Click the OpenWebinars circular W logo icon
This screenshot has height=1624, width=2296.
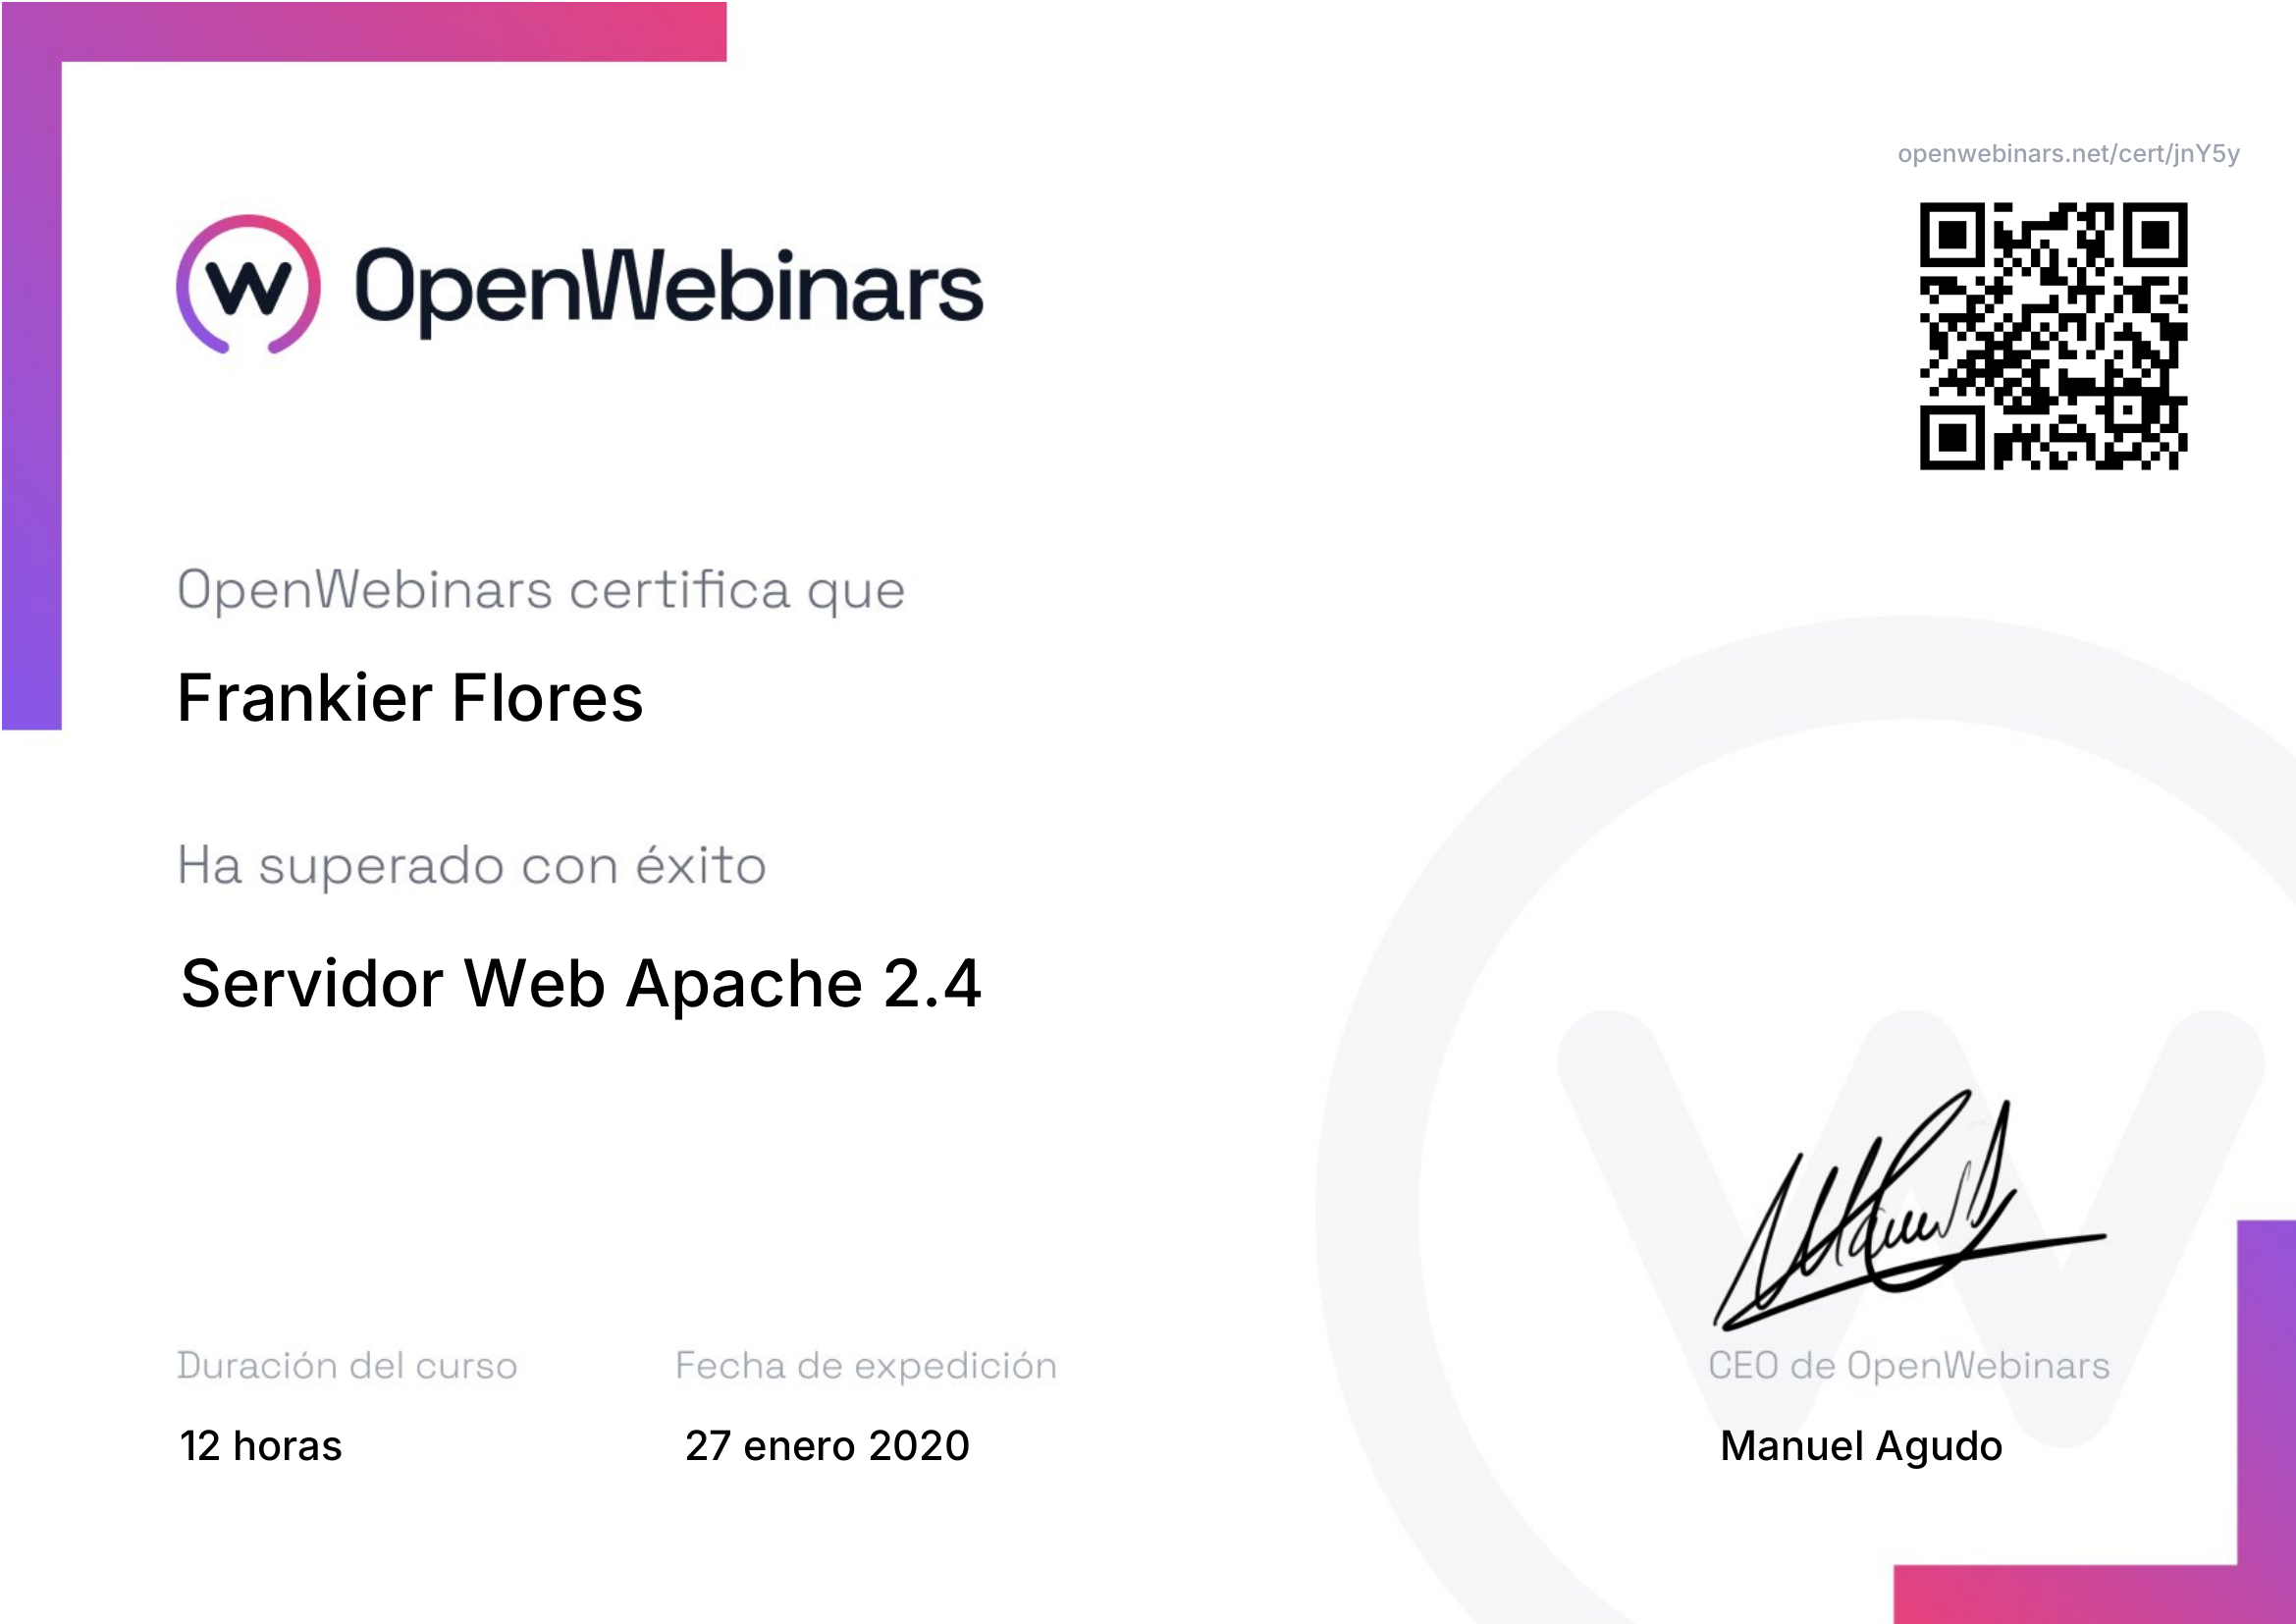[x=249, y=285]
